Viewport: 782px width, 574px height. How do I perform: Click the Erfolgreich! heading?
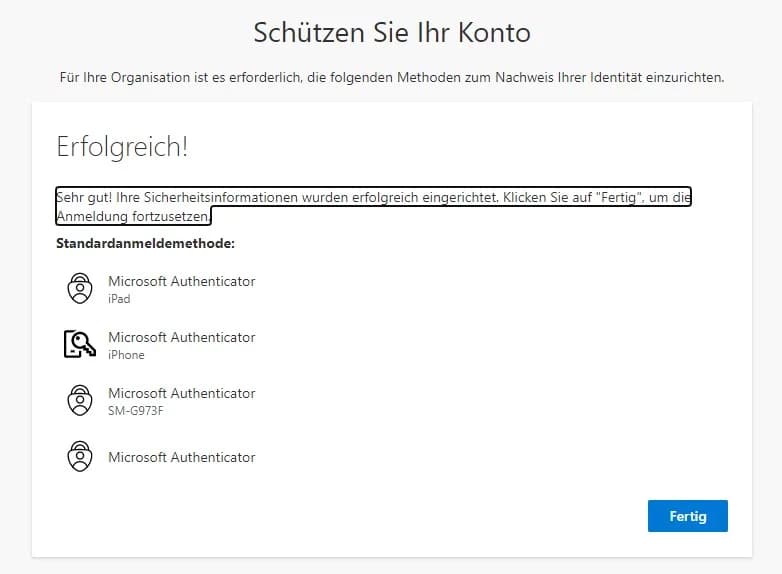(122, 147)
